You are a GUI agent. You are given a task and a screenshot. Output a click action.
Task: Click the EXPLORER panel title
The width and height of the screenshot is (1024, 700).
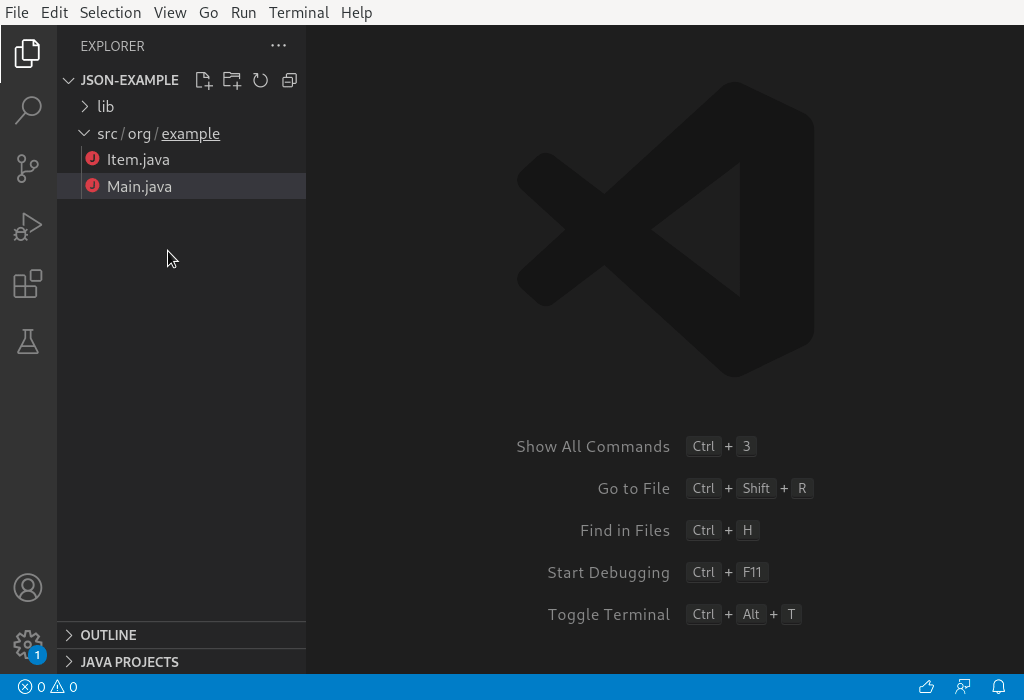[112, 46]
